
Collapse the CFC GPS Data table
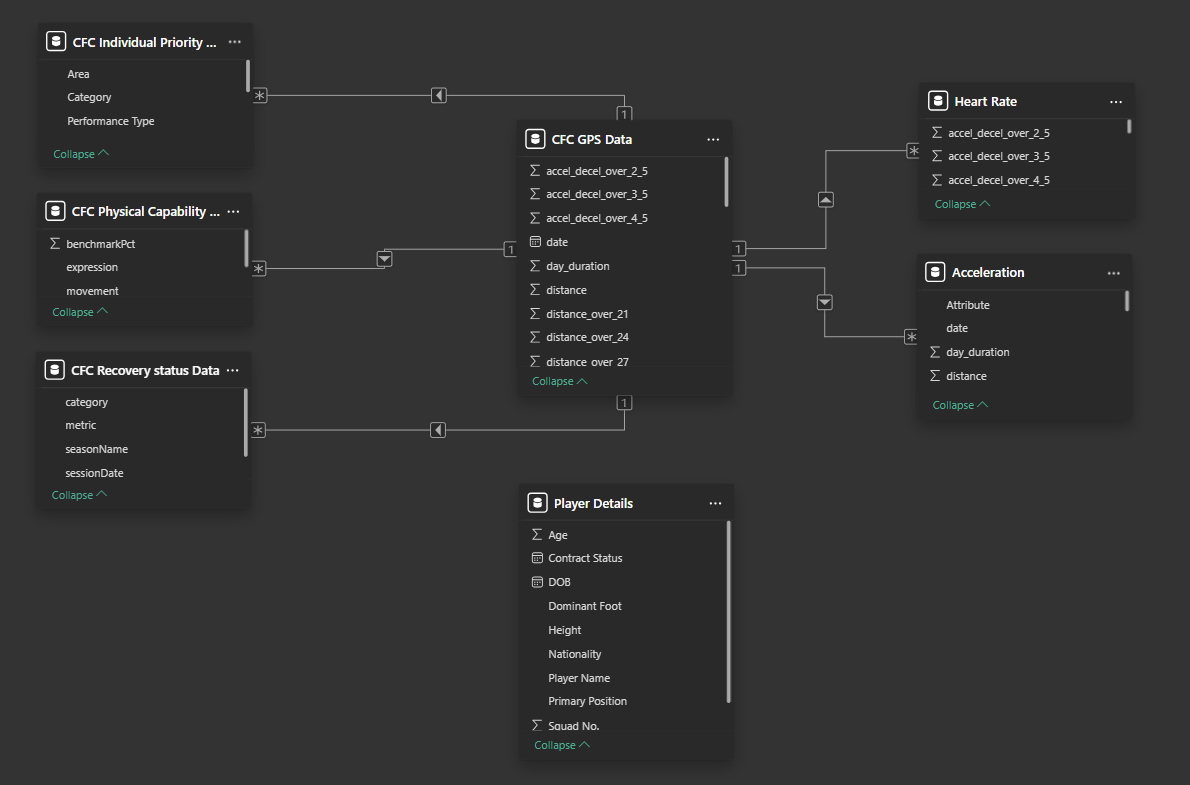[x=559, y=381]
